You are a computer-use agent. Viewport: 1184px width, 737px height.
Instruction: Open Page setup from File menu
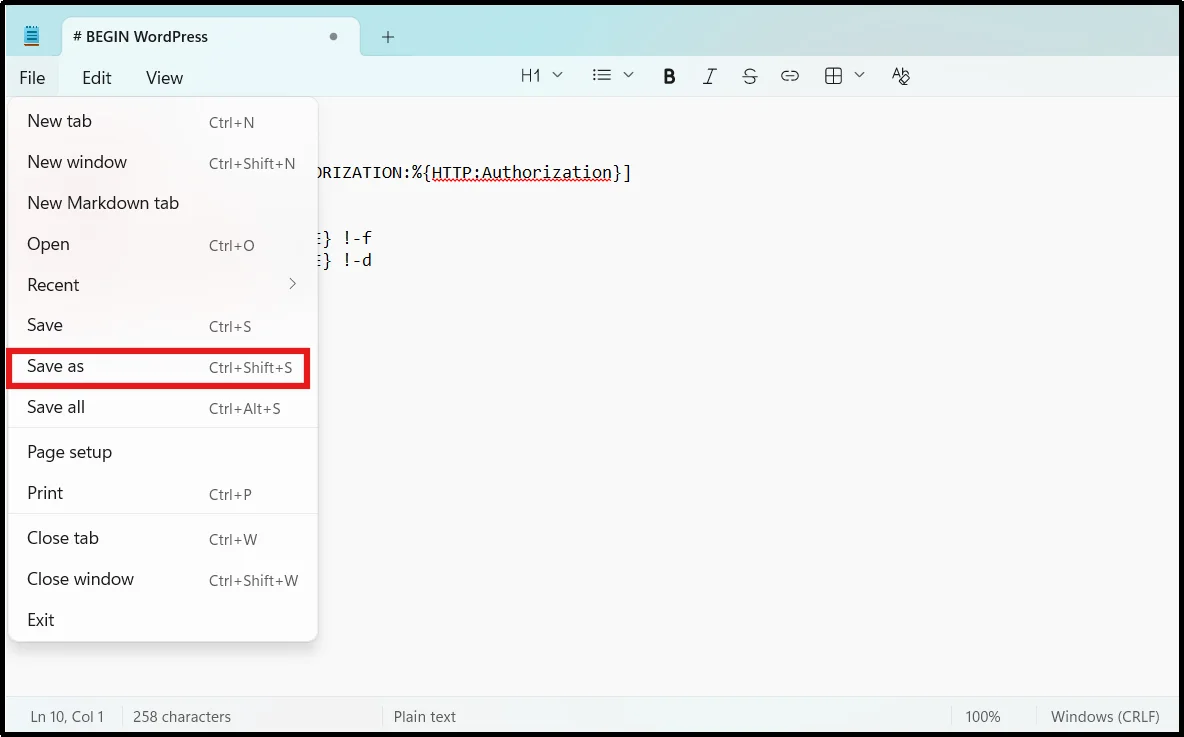pyautogui.click(x=162, y=452)
